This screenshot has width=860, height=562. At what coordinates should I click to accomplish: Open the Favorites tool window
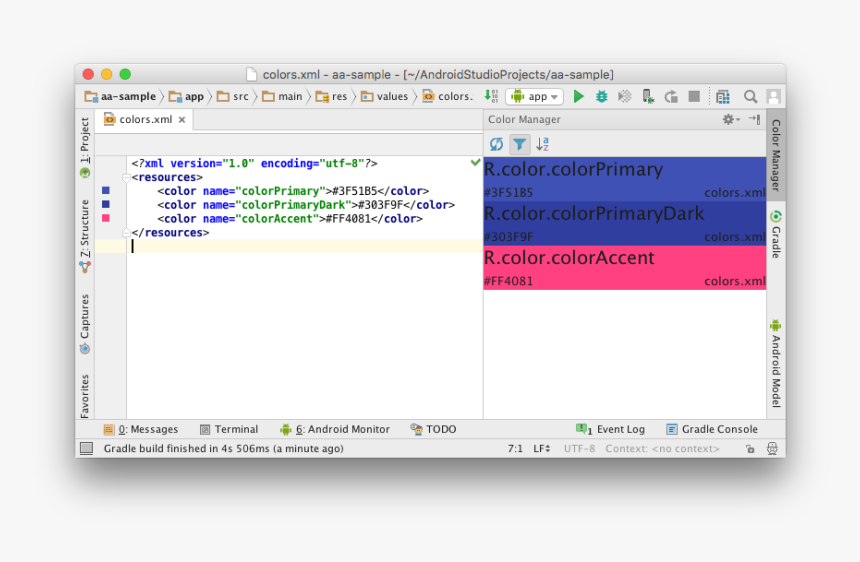[84, 396]
